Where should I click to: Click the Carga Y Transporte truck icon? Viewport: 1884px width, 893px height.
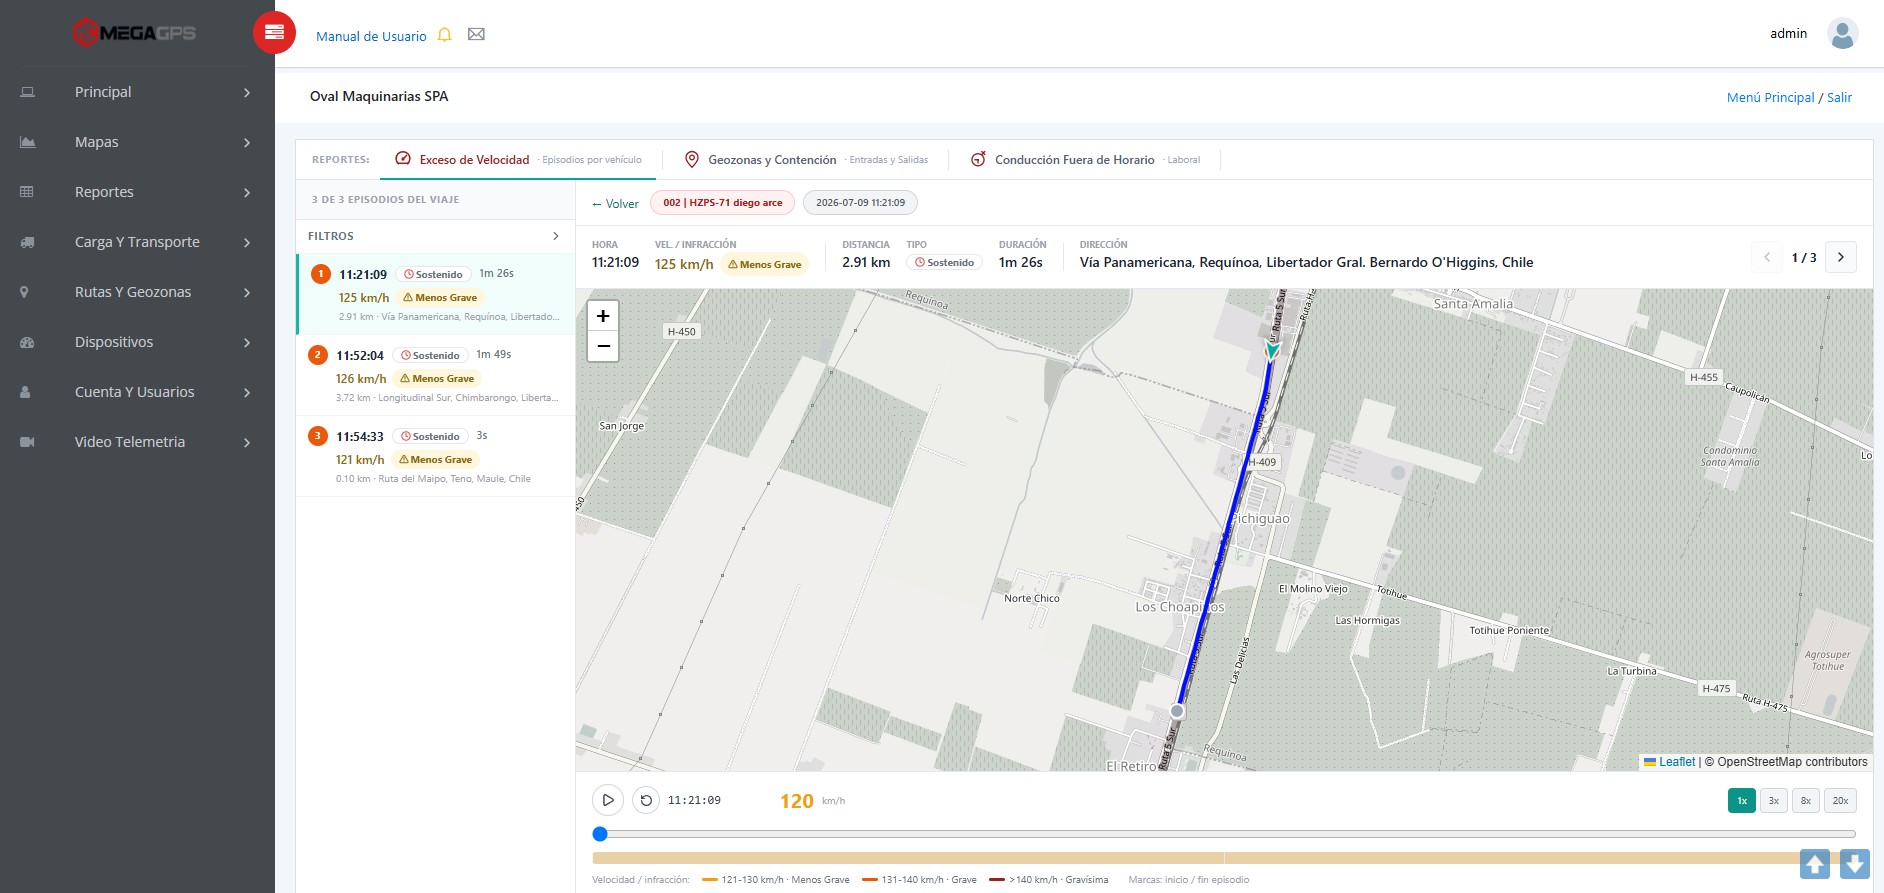pyautogui.click(x=28, y=242)
